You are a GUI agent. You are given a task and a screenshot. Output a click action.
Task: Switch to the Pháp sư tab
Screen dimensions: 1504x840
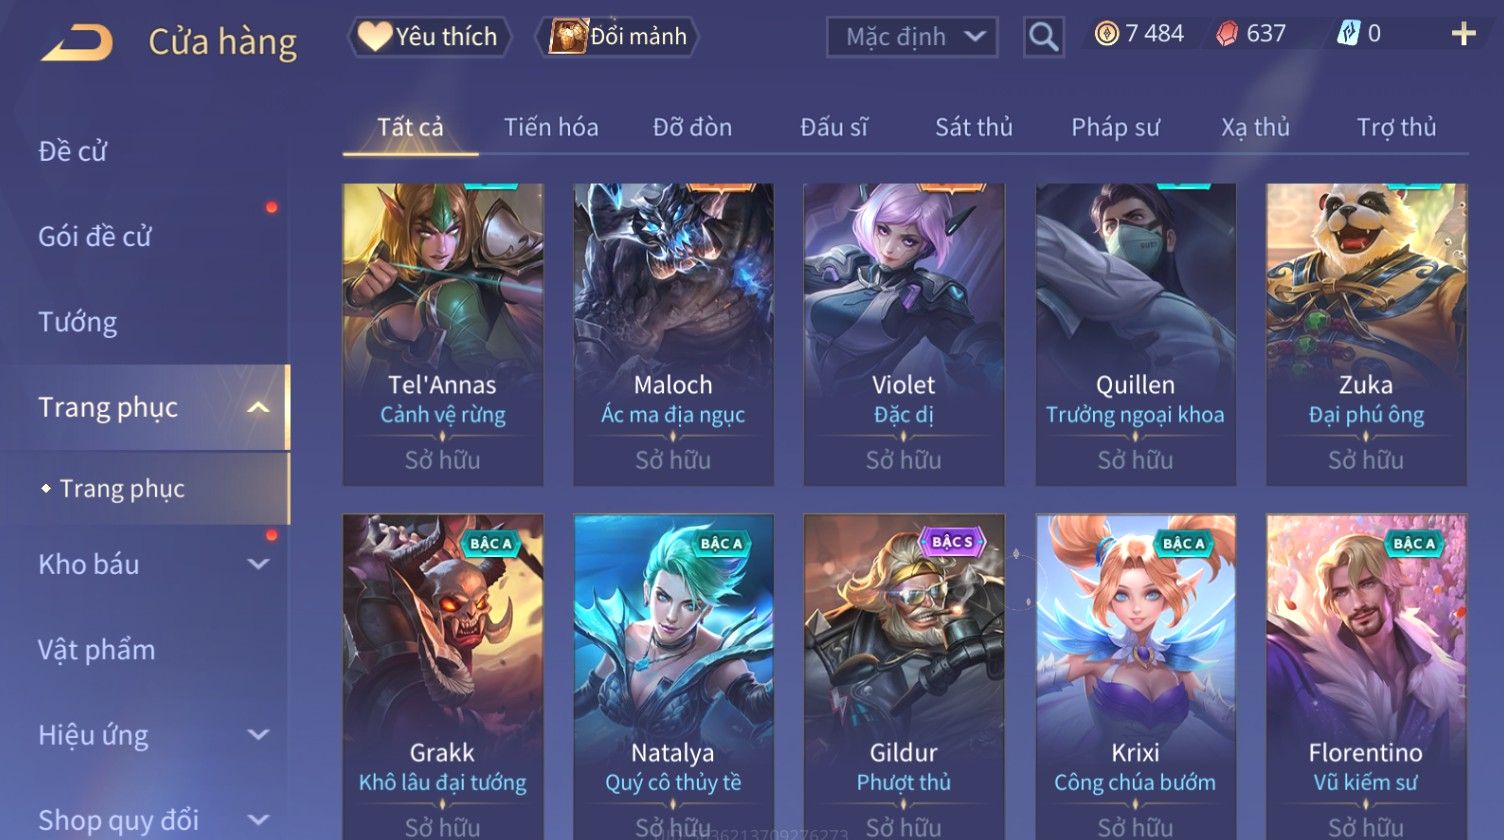[x=1115, y=128]
